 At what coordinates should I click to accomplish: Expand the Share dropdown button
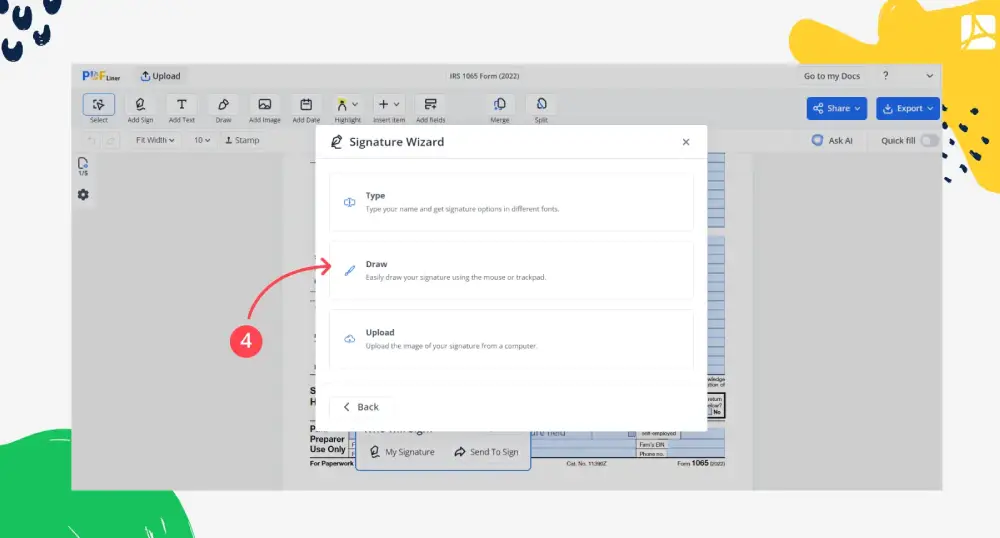tap(837, 108)
